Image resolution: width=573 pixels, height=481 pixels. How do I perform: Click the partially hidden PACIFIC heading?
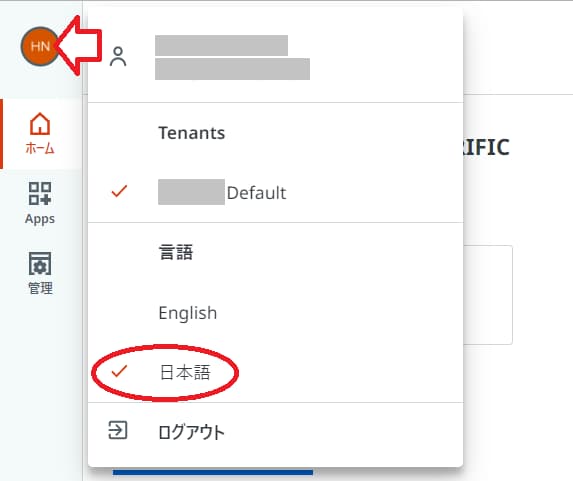pos(486,147)
